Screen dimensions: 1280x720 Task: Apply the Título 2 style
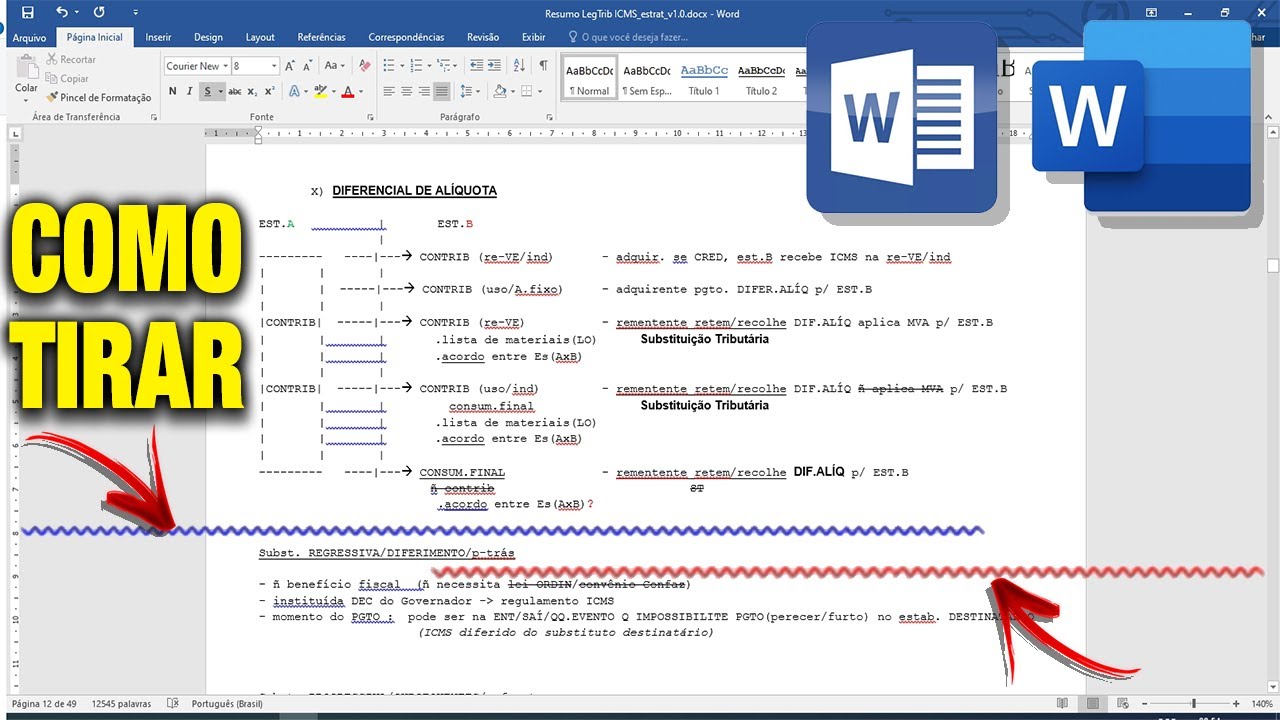(x=761, y=79)
